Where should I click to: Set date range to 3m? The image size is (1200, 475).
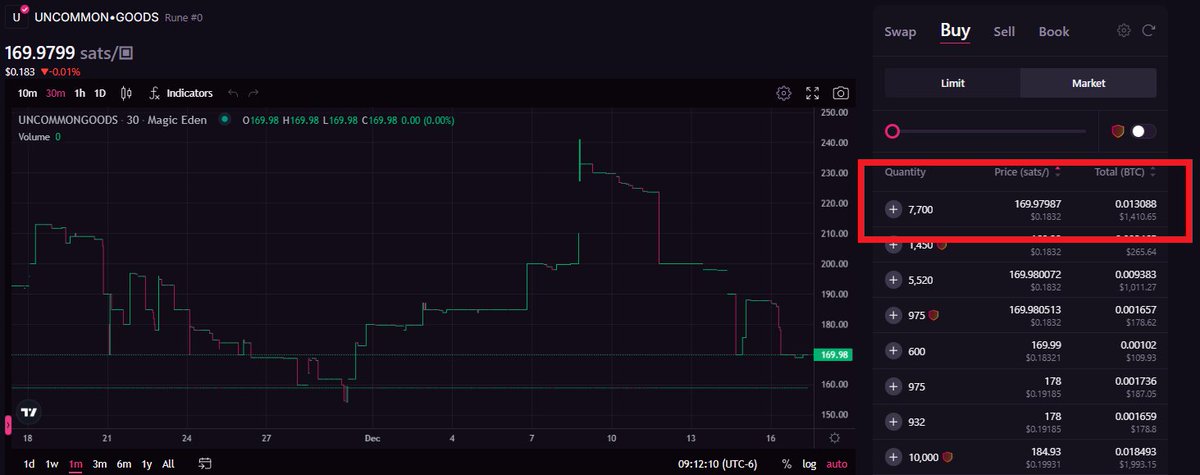(99, 464)
